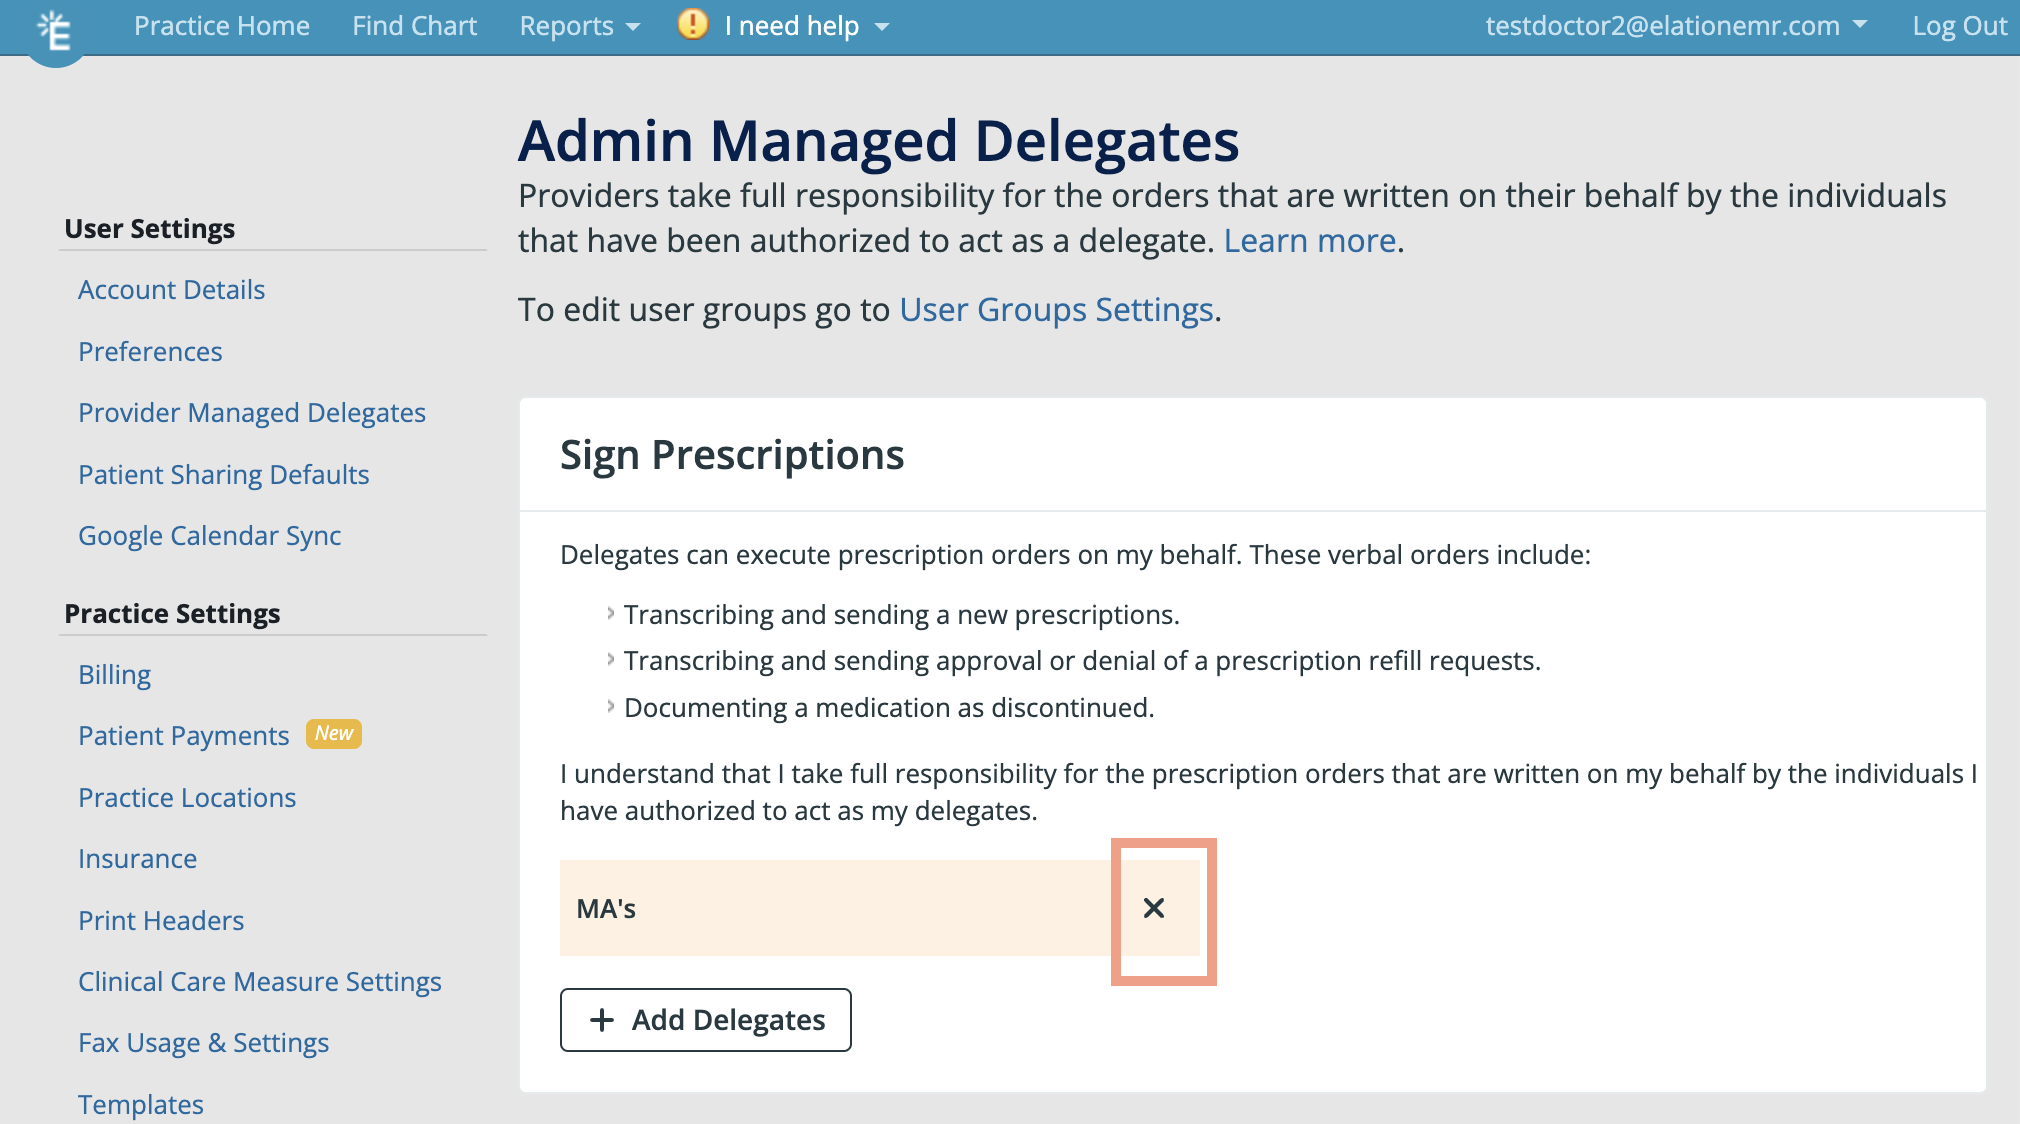2020x1124 pixels.
Task: Open the Add Delegates button
Action: coord(705,1019)
